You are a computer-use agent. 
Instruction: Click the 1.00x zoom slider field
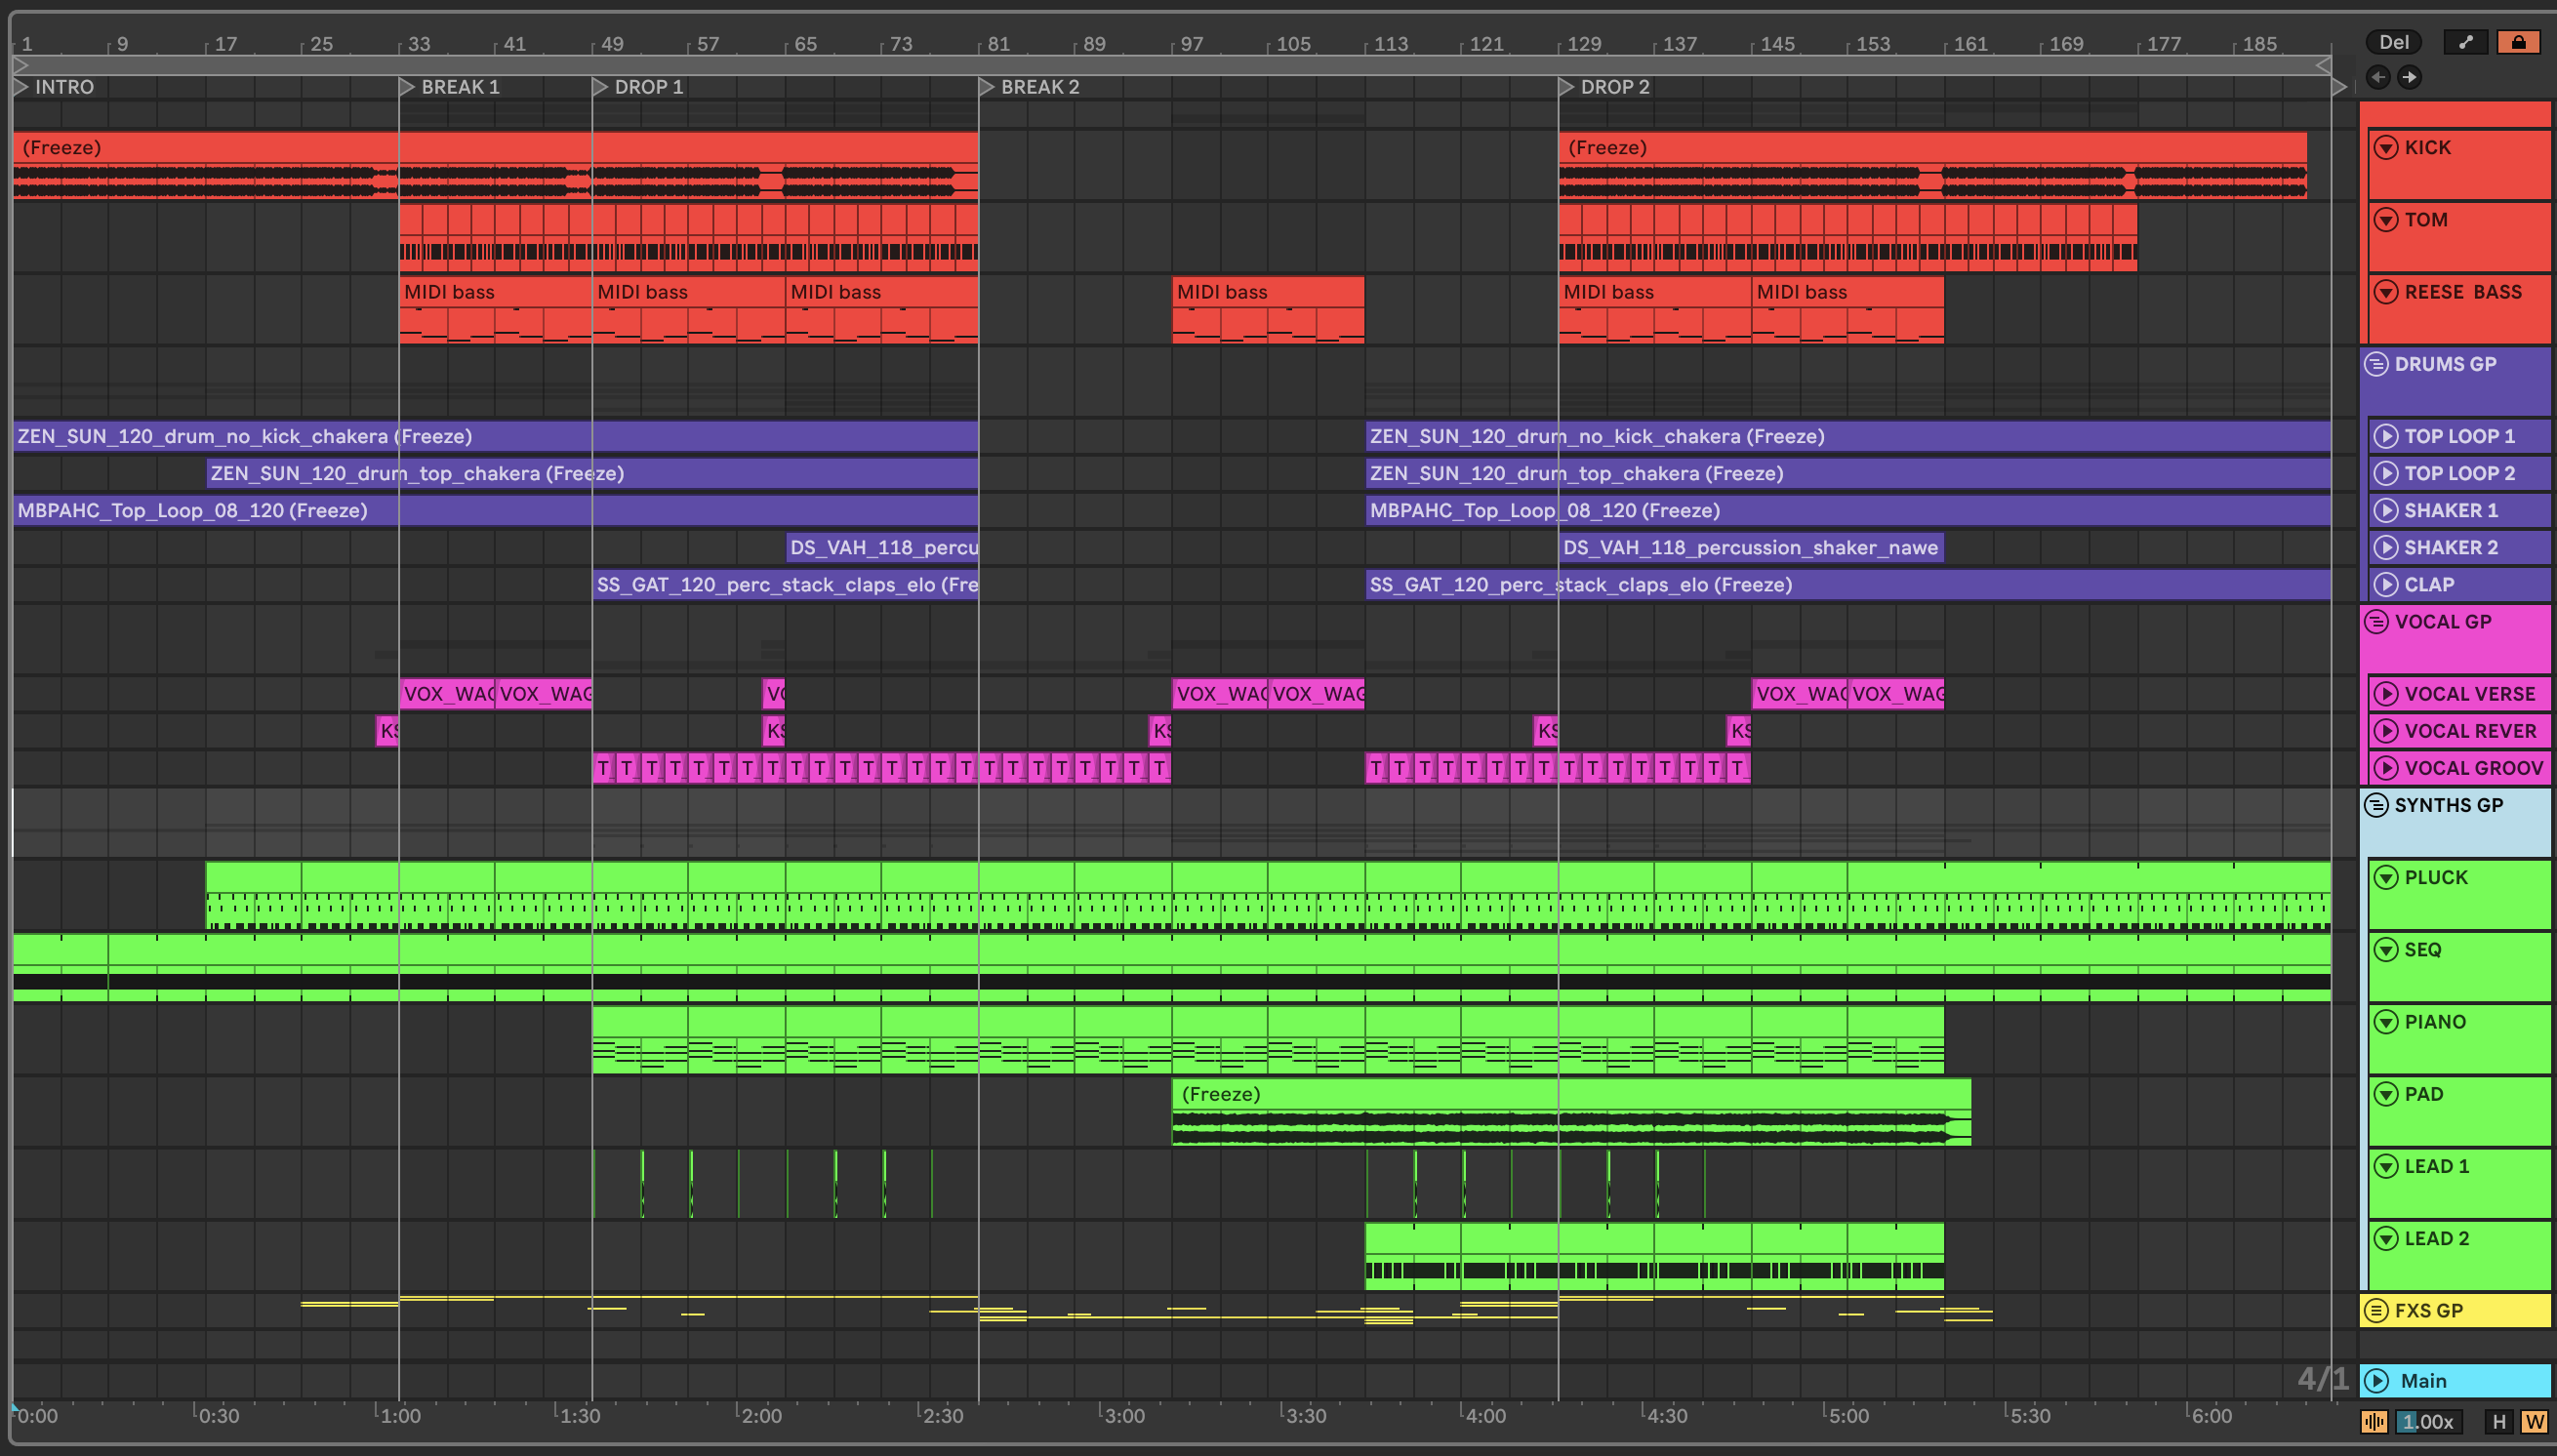point(2429,1421)
